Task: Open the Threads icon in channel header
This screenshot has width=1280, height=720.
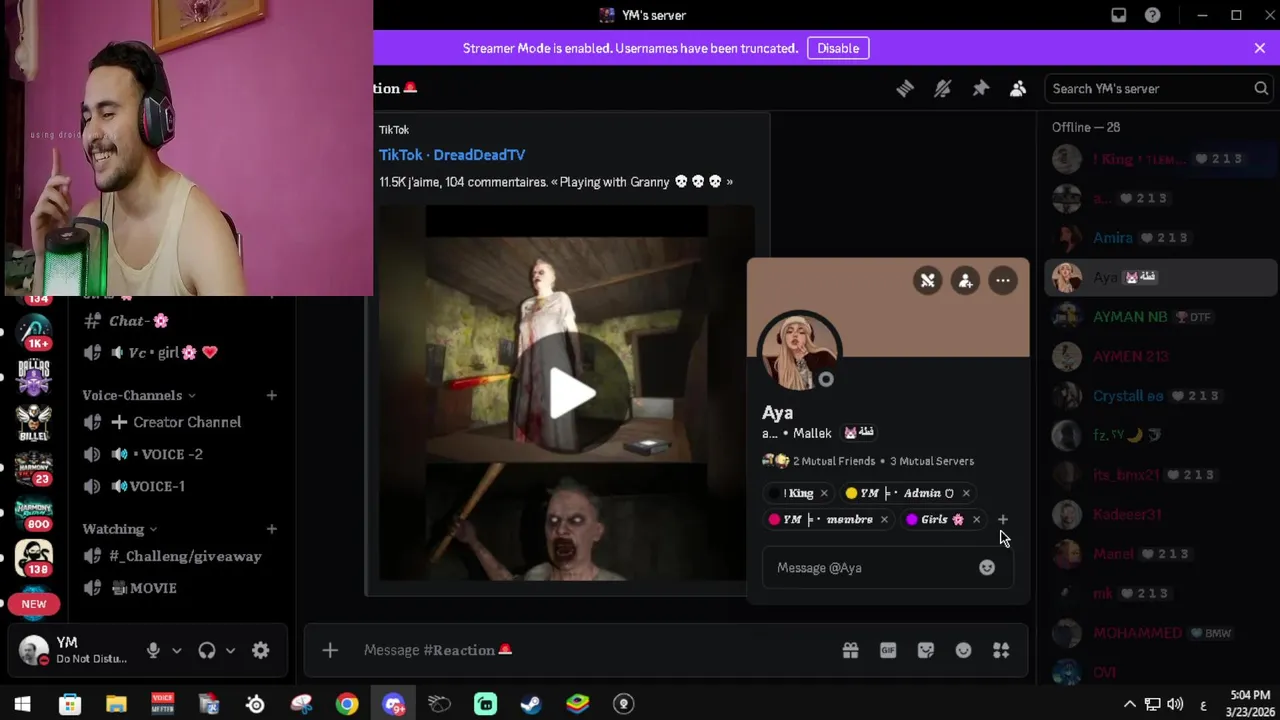Action: point(905,89)
